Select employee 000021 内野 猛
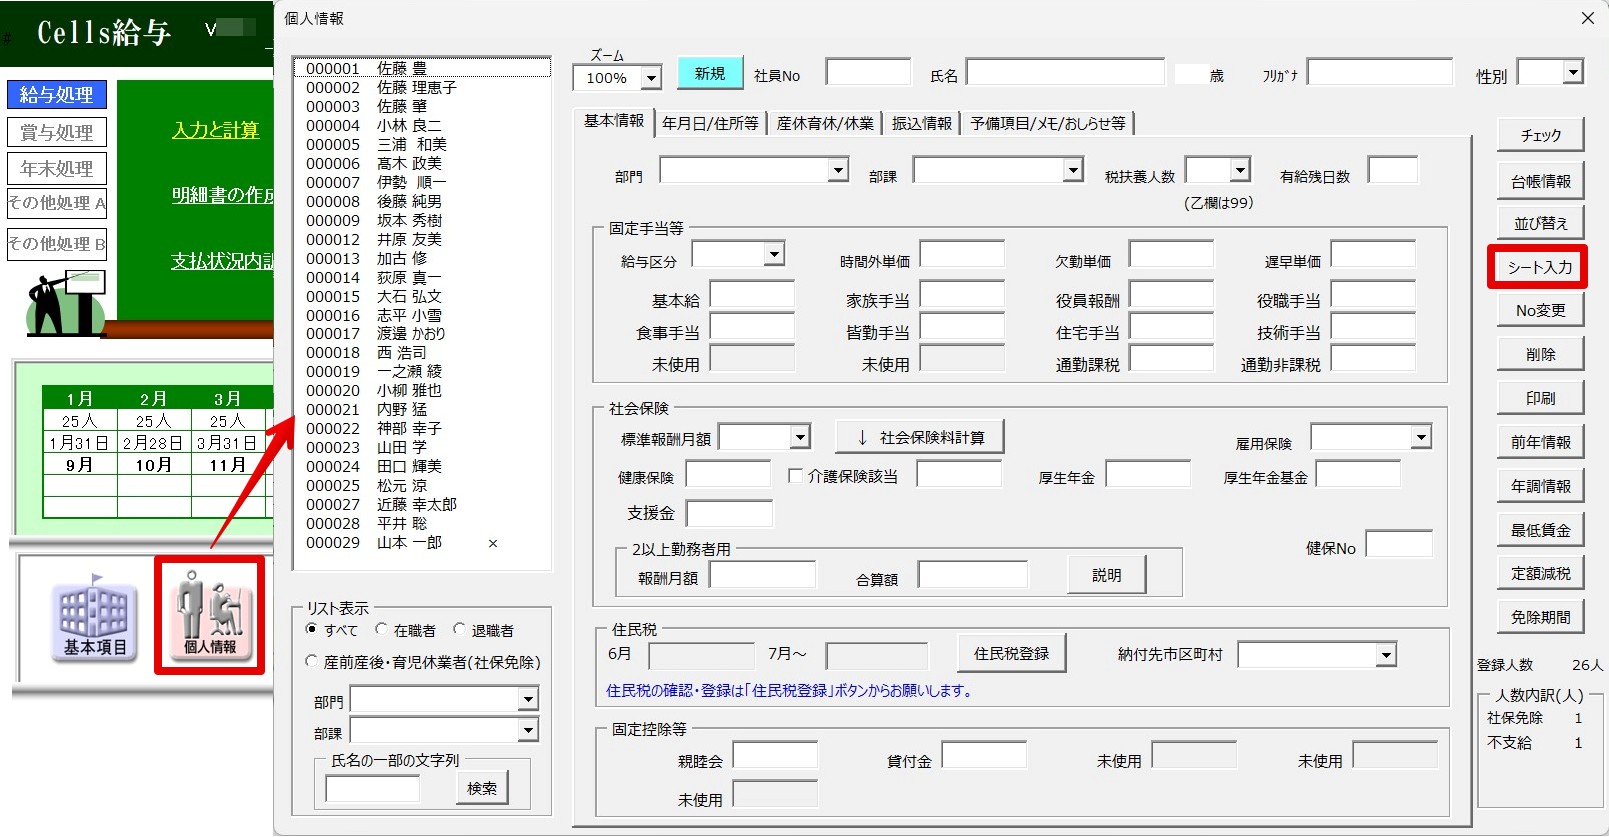This screenshot has width=1609, height=837. point(422,409)
